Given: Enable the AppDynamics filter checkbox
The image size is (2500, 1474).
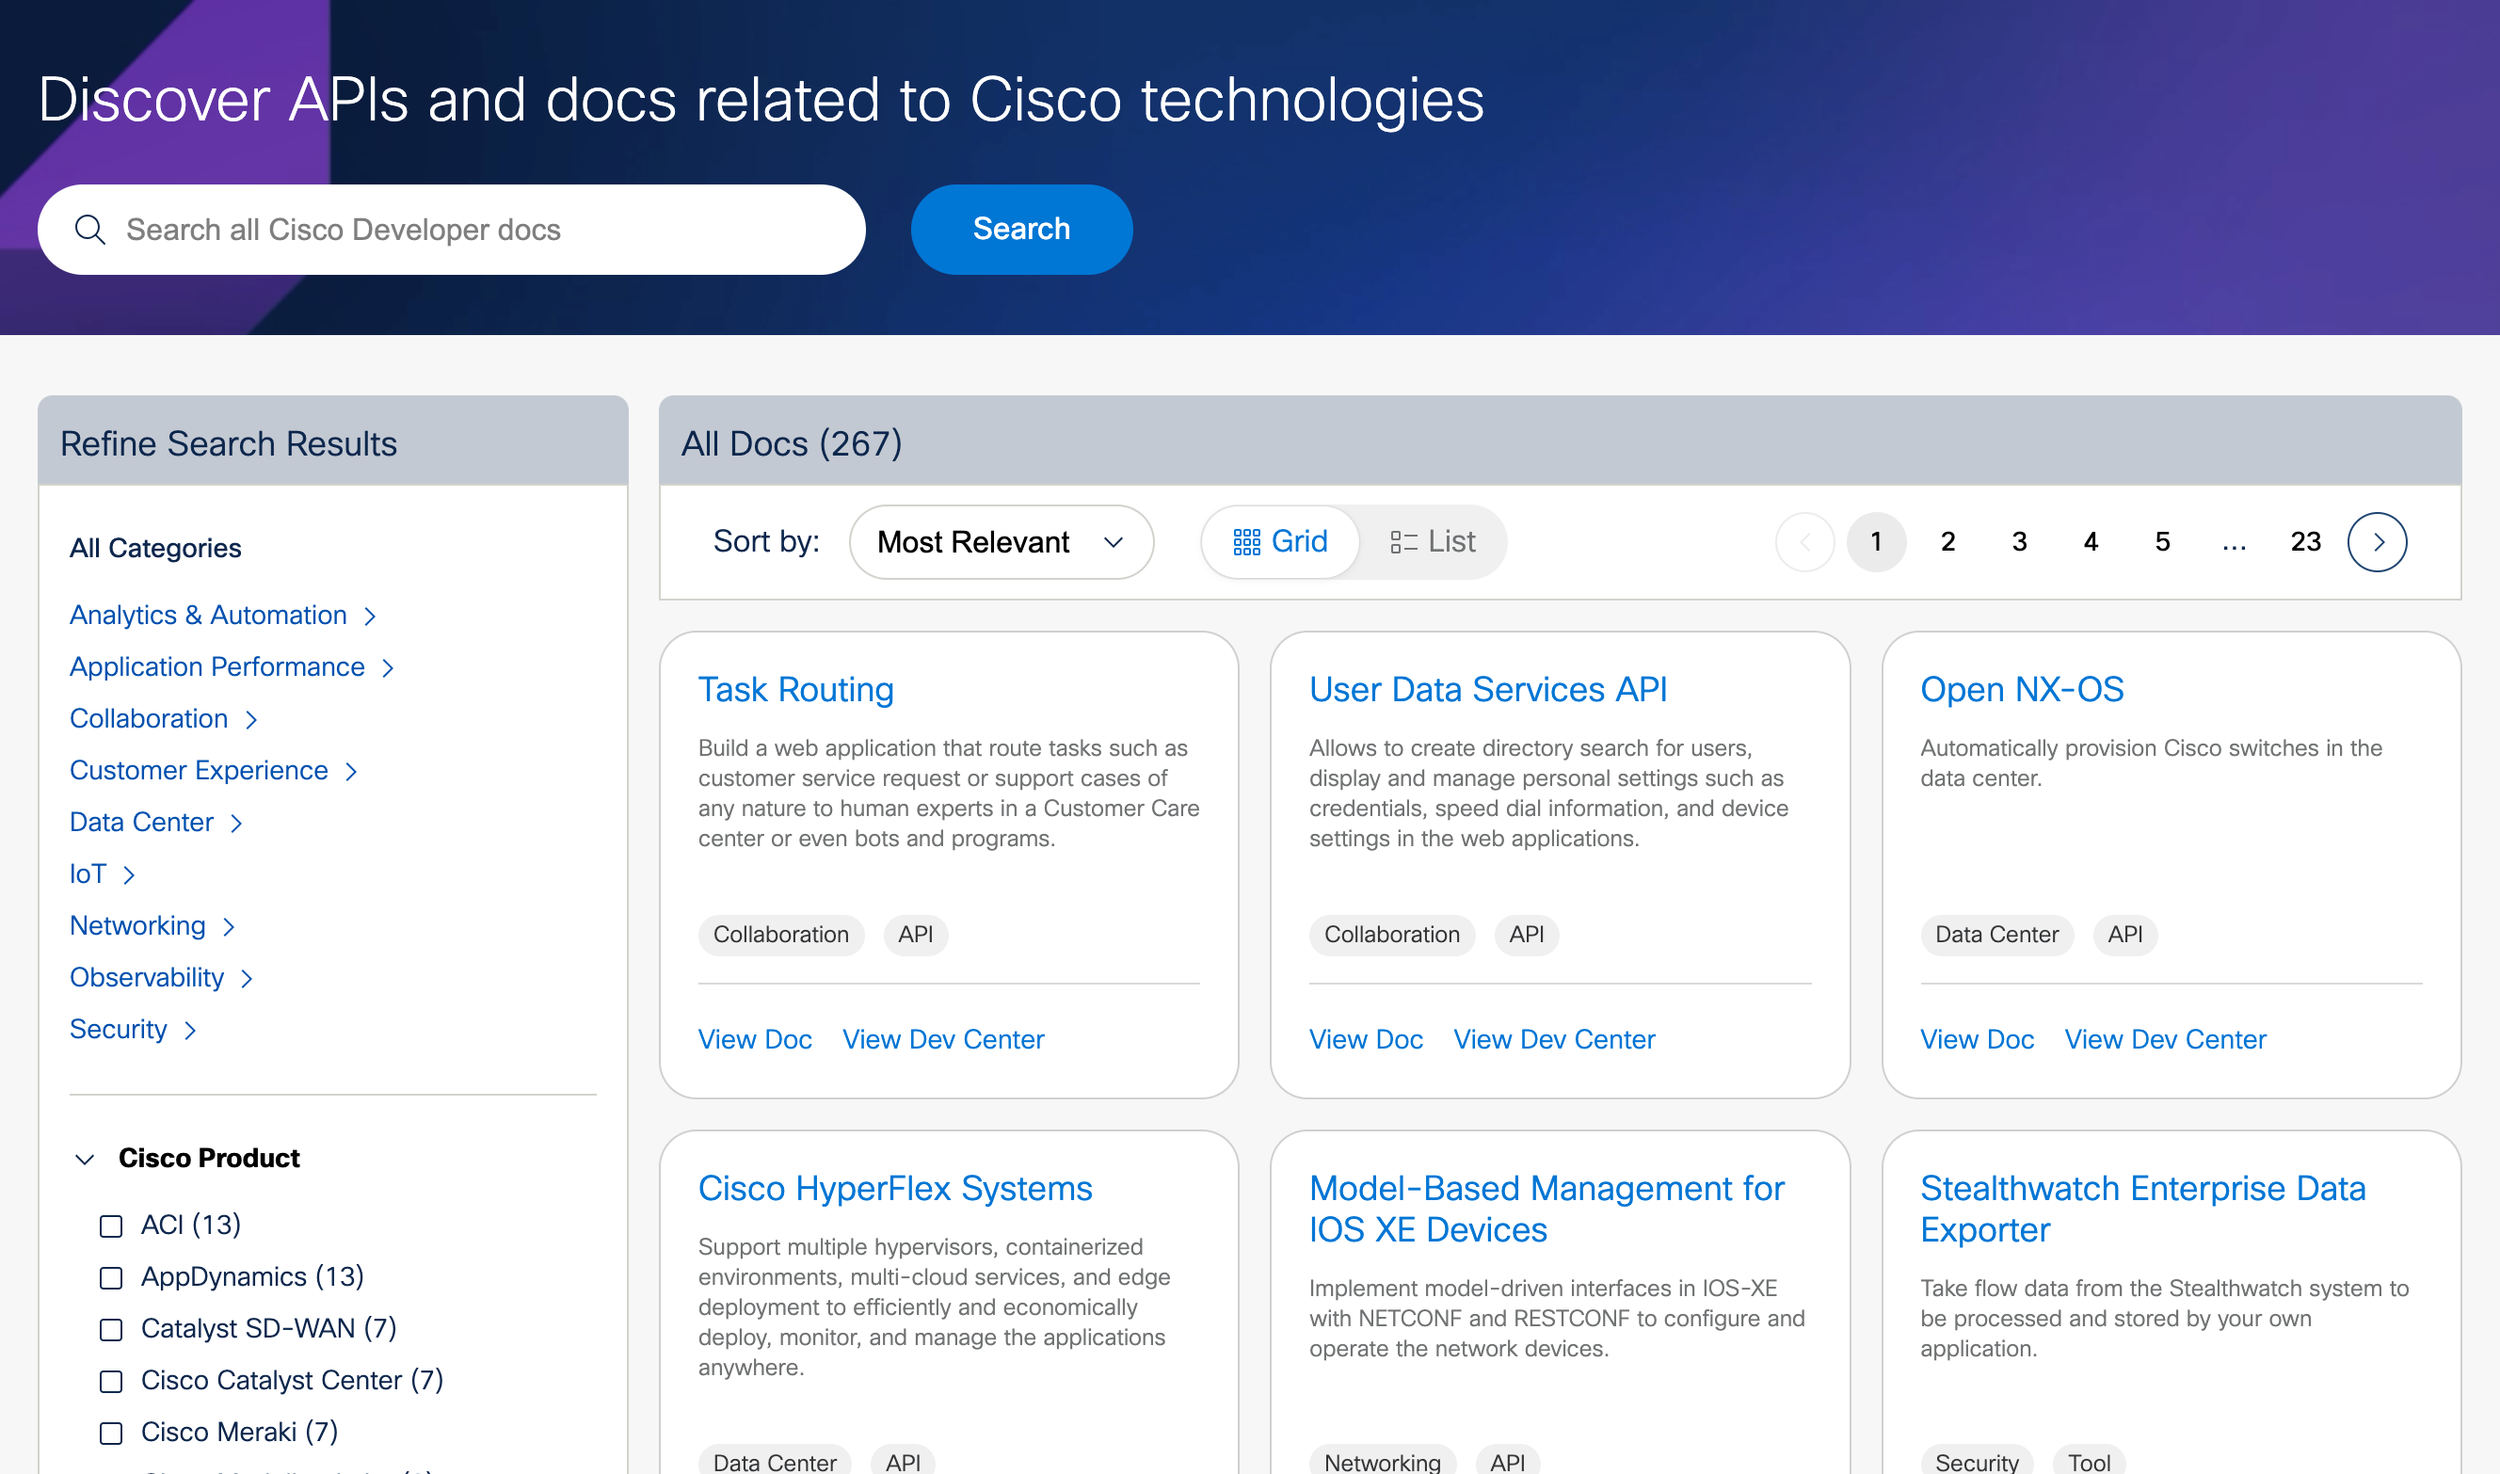Looking at the screenshot, I should tap(111, 1278).
